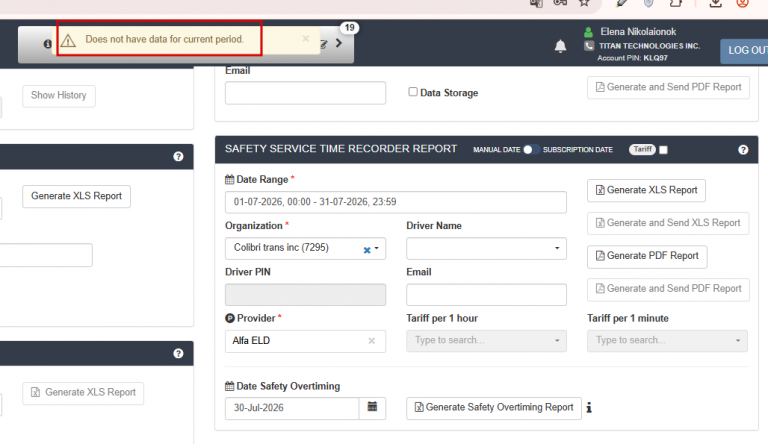Open the notifications bell
768x444 pixels.
pyautogui.click(x=560, y=46)
